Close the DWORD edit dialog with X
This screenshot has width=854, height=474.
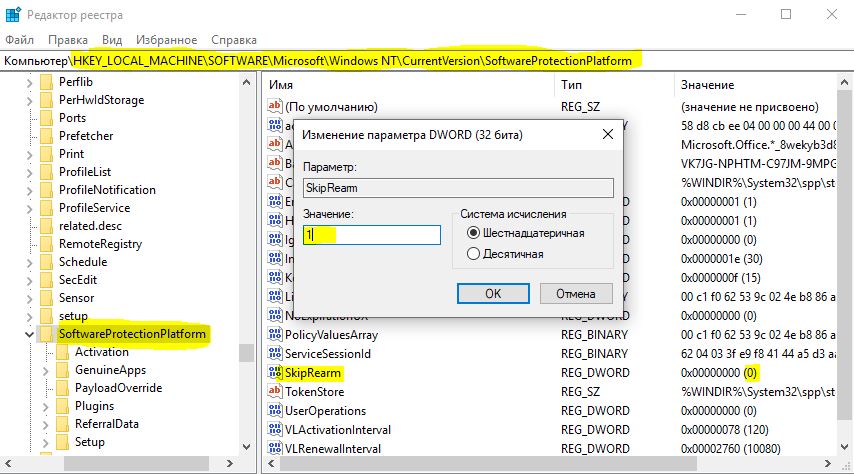pos(608,135)
